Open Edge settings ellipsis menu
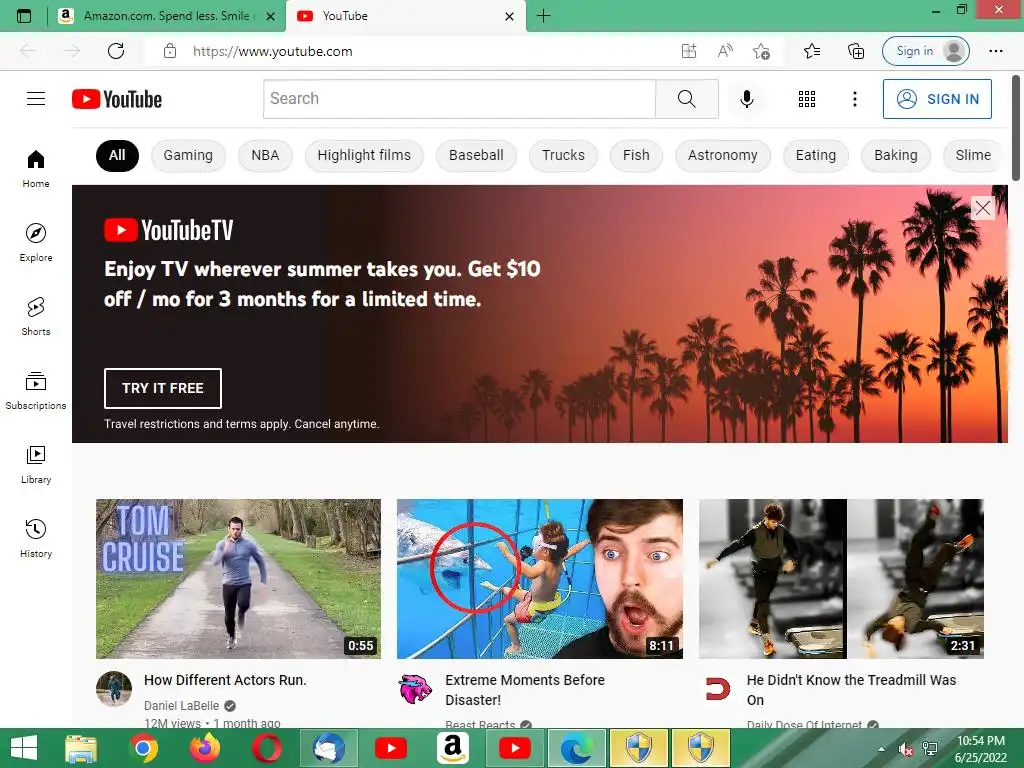The image size is (1024, 768). point(995,51)
